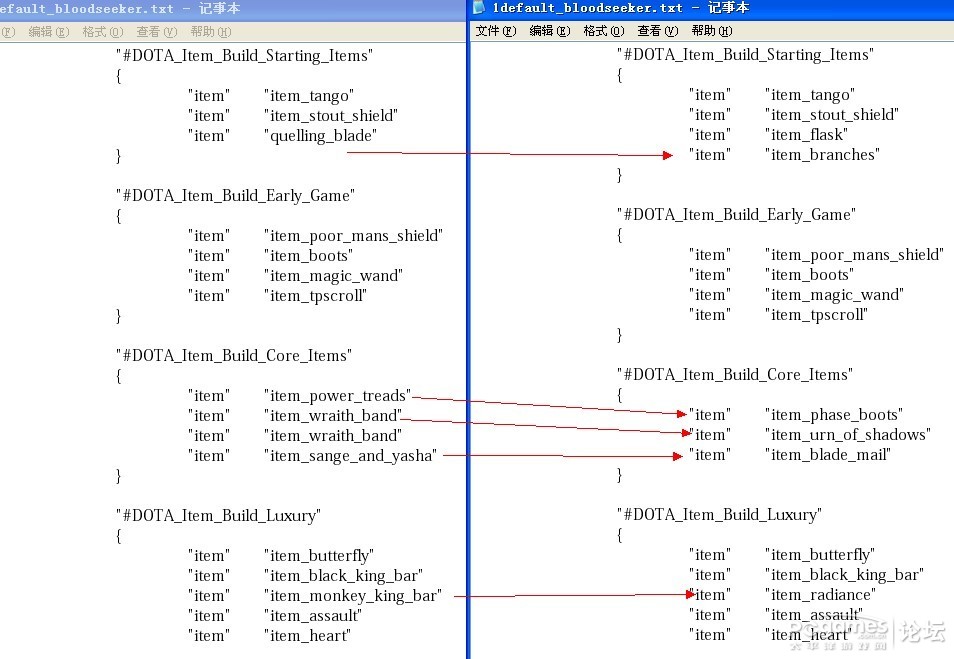954x659 pixels.
Task: Click the "item_sange_and_yasha" text
Action: tap(350, 456)
